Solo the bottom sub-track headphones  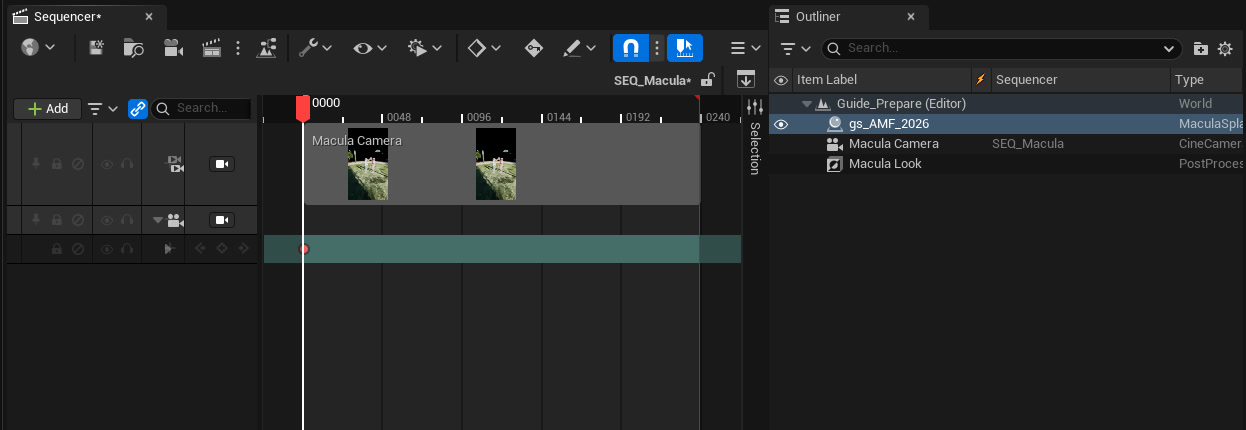(x=127, y=248)
